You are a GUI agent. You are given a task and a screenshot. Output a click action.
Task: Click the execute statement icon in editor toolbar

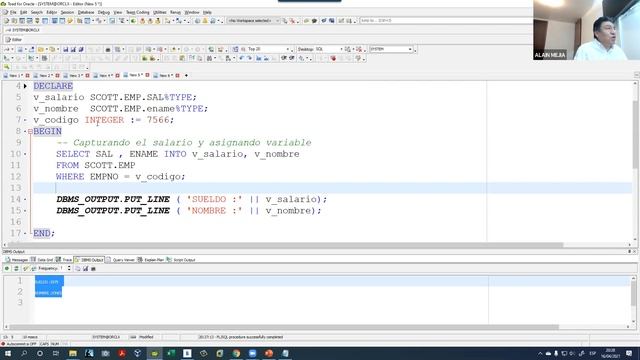click(x=7, y=58)
